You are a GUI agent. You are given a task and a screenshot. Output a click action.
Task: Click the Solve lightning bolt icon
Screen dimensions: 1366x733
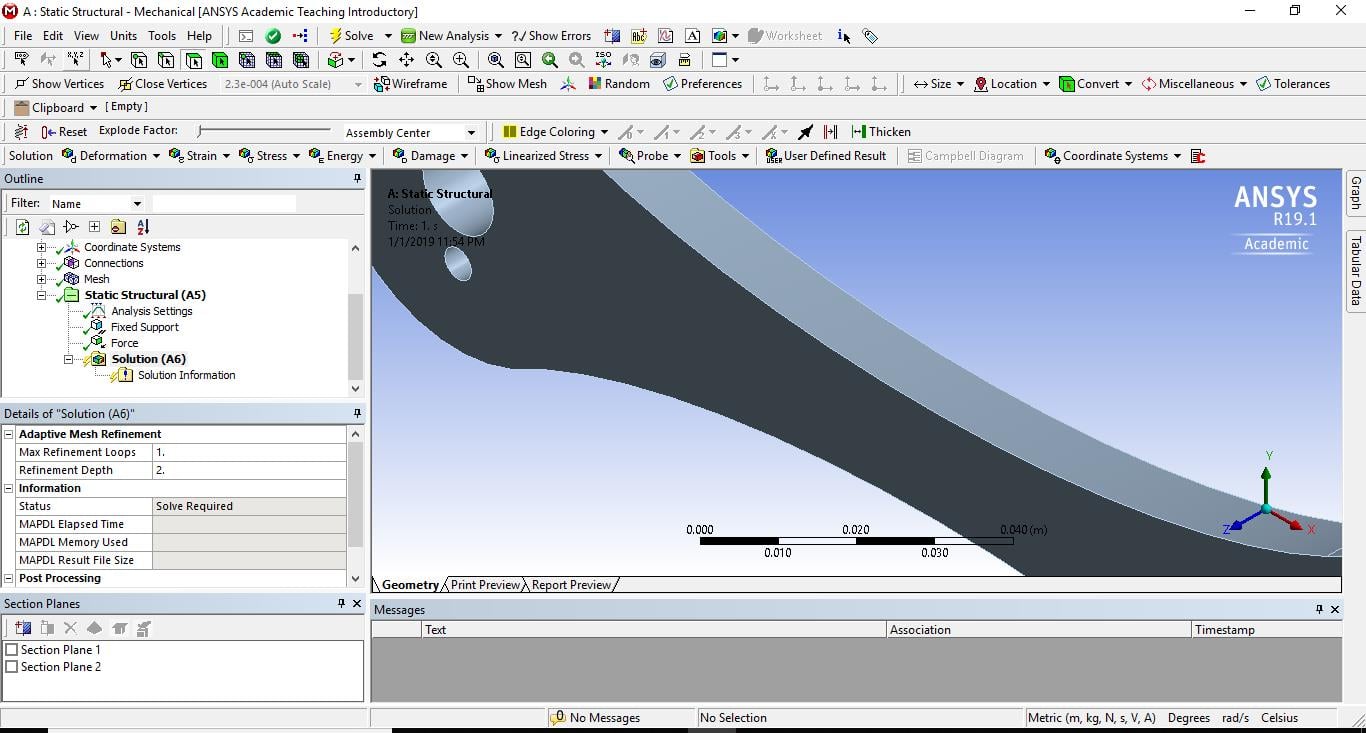click(336, 36)
